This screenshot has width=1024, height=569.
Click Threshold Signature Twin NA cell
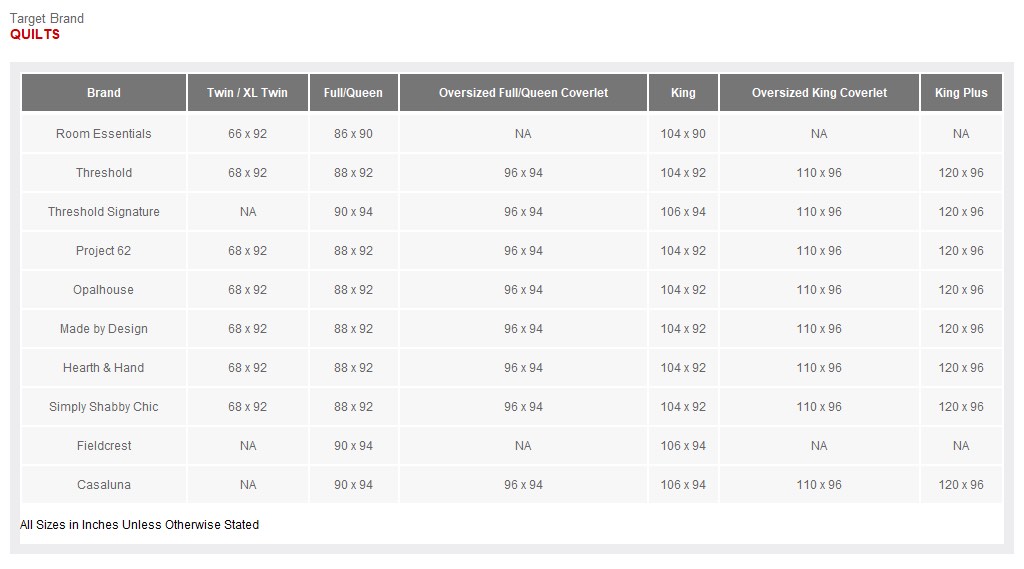pos(248,212)
